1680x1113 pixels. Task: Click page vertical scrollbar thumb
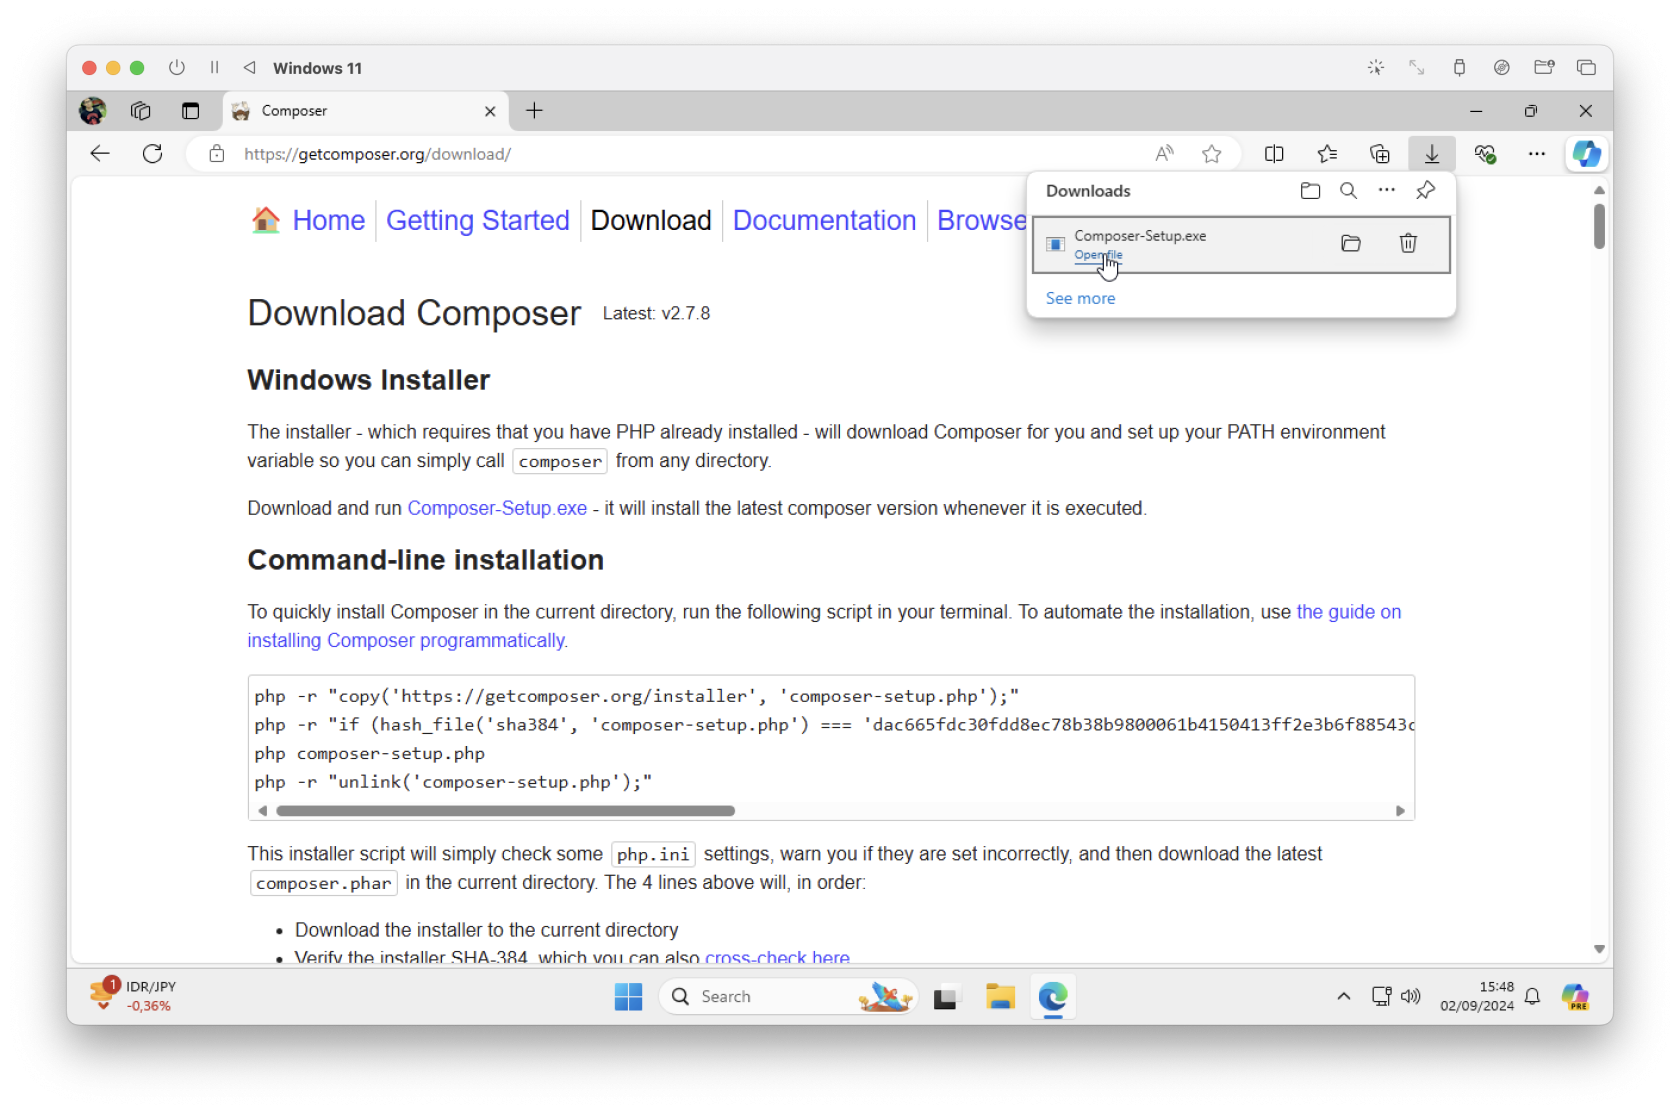1599,226
